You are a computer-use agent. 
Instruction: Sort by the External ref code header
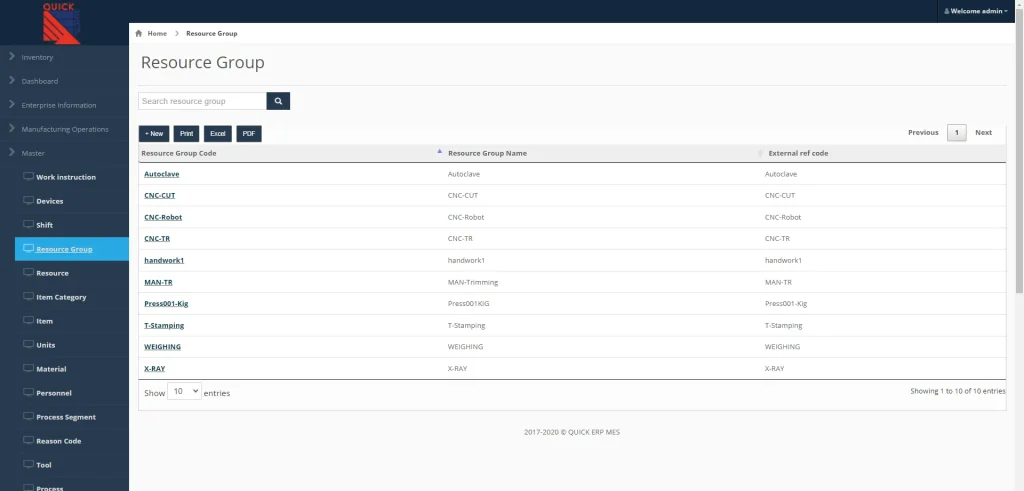click(799, 153)
